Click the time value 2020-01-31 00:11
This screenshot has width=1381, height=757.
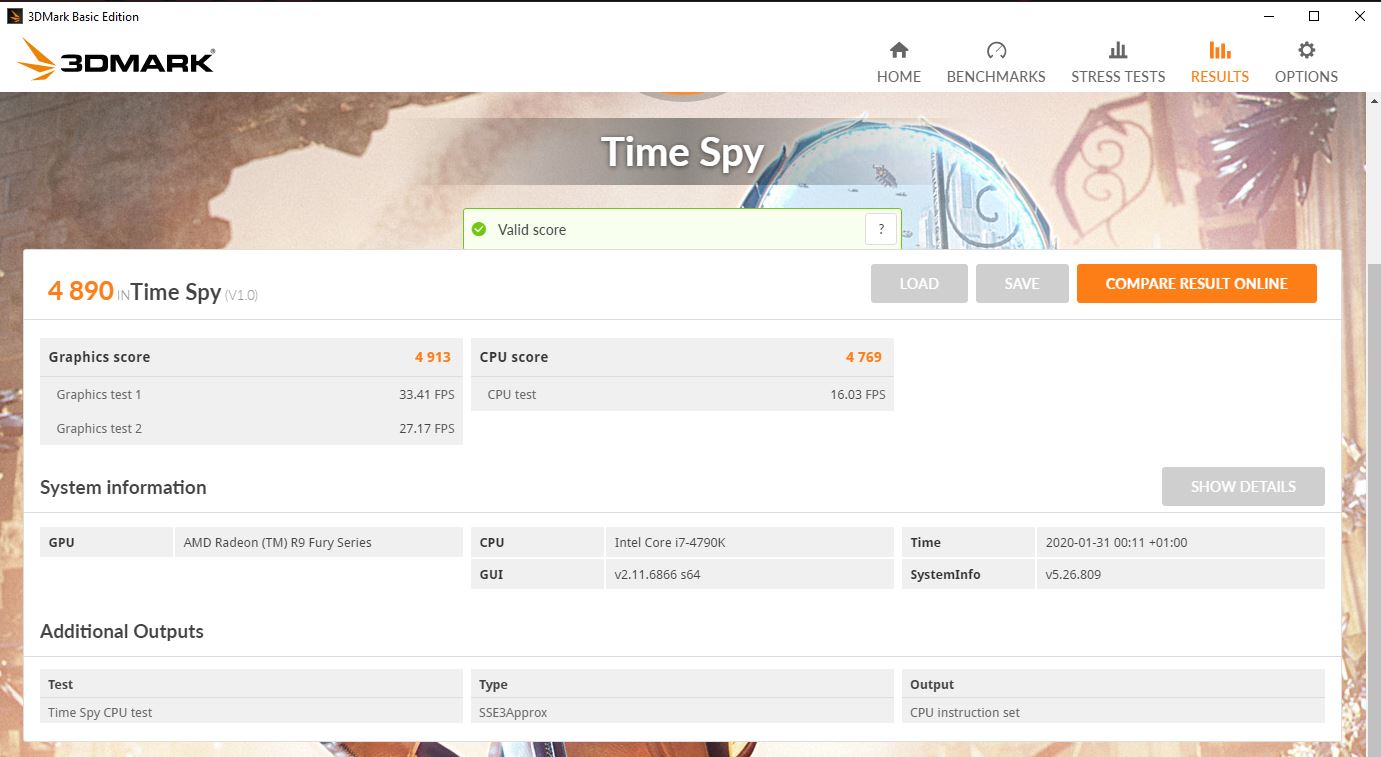[x=1116, y=542]
